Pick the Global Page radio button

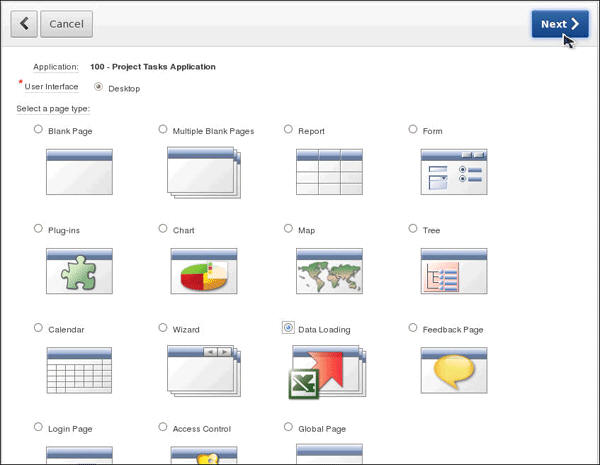coord(288,426)
